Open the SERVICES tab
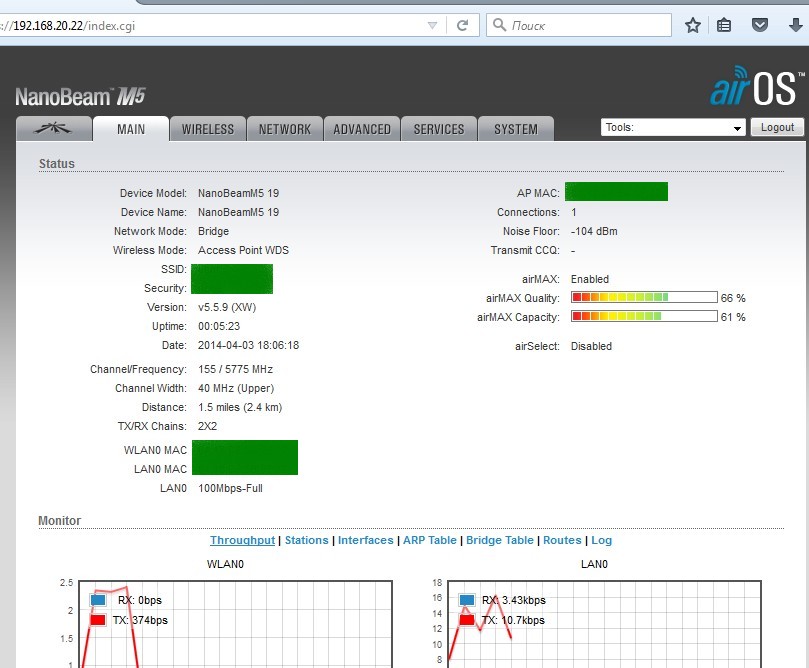 (439, 129)
